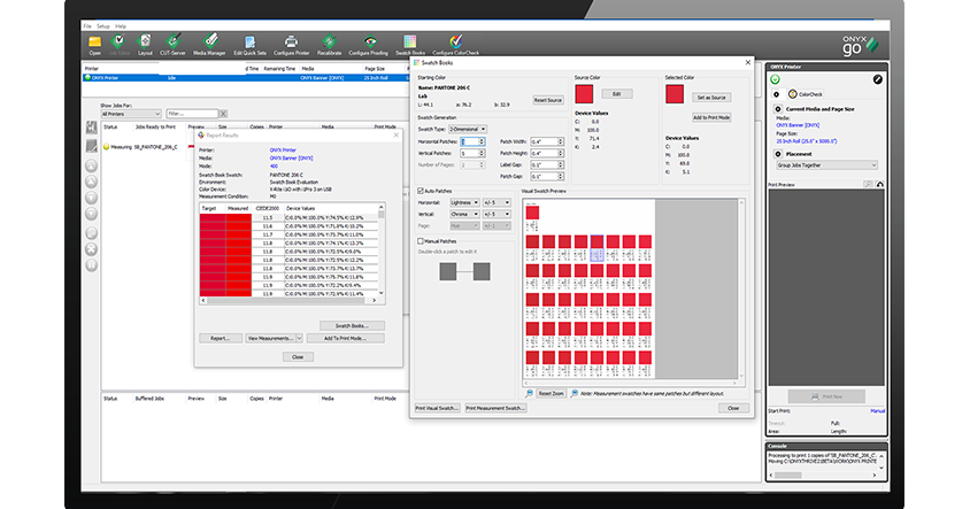This screenshot has height=509, width=970.
Task: Click the ColorCheck icon in printer panel
Action: [792, 94]
